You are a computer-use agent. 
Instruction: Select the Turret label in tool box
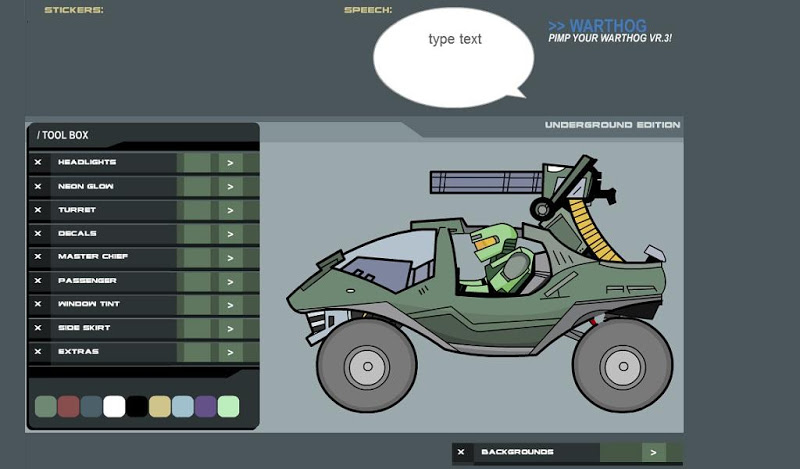pyautogui.click(x=77, y=210)
